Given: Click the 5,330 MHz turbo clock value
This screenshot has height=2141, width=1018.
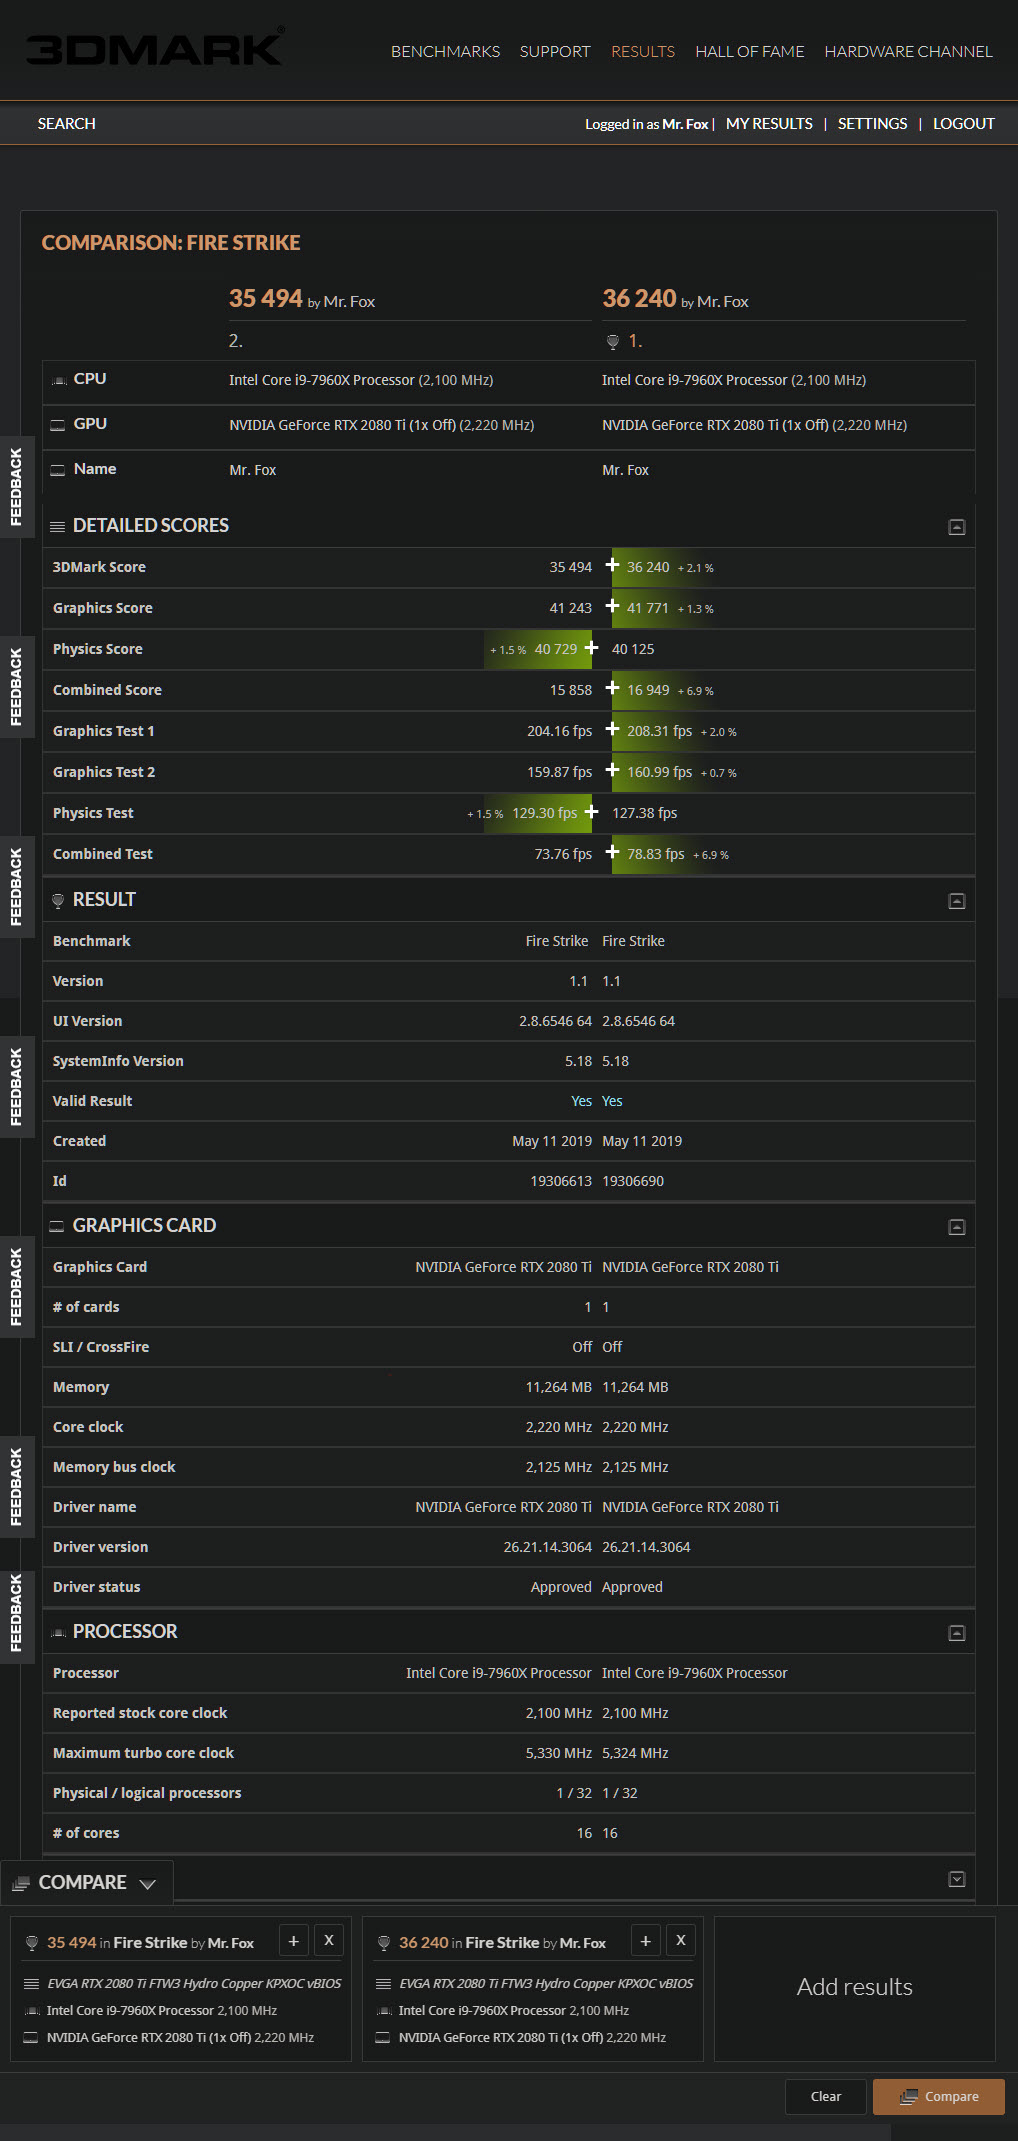Looking at the screenshot, I should click(559, 1753).
